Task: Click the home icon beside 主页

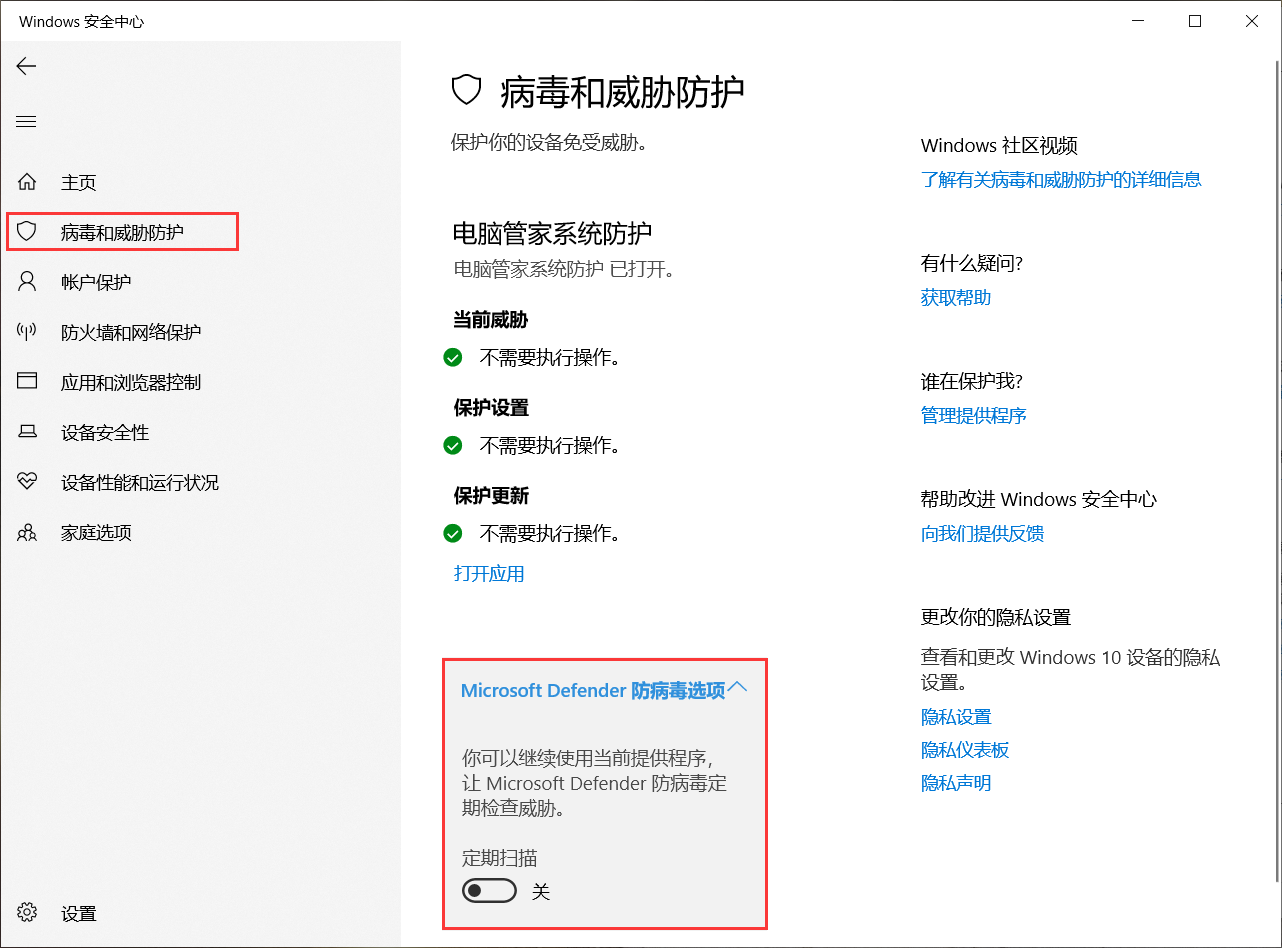Action: click(27, 182)
